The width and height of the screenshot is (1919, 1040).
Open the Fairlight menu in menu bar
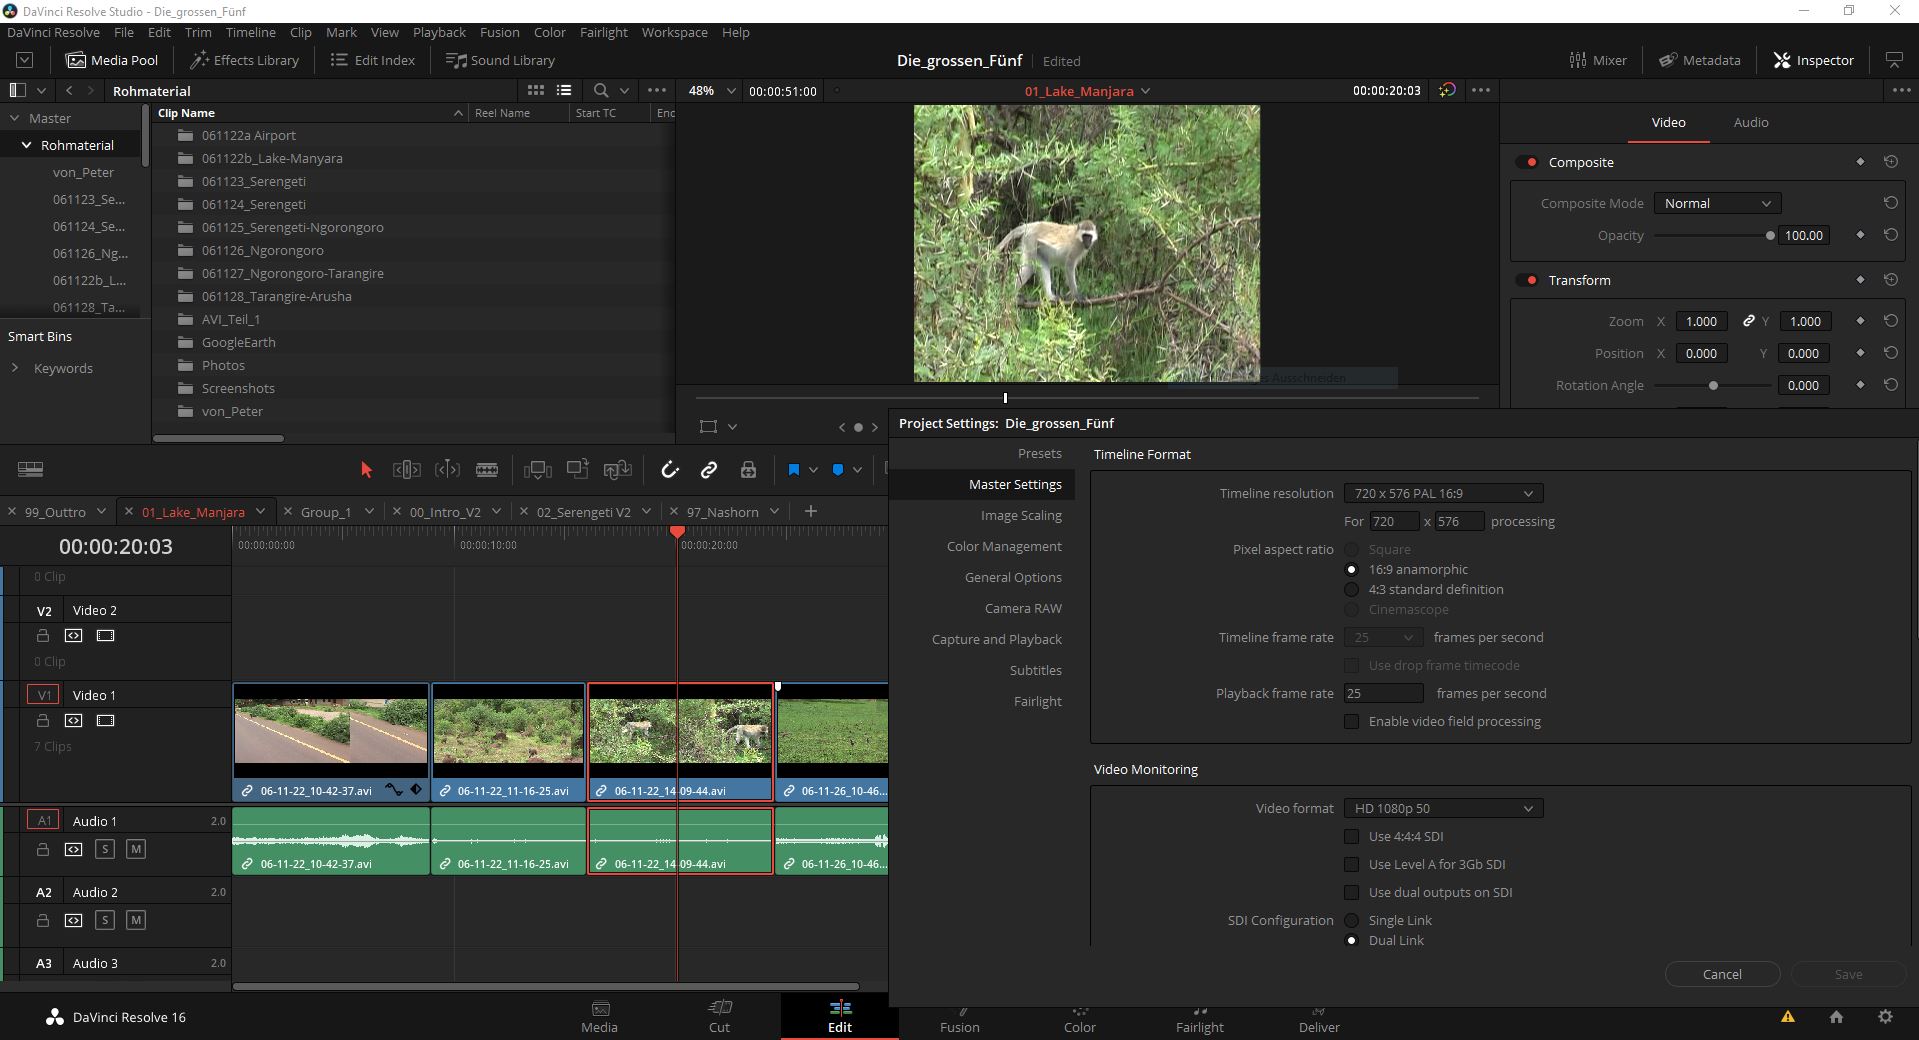604,32
